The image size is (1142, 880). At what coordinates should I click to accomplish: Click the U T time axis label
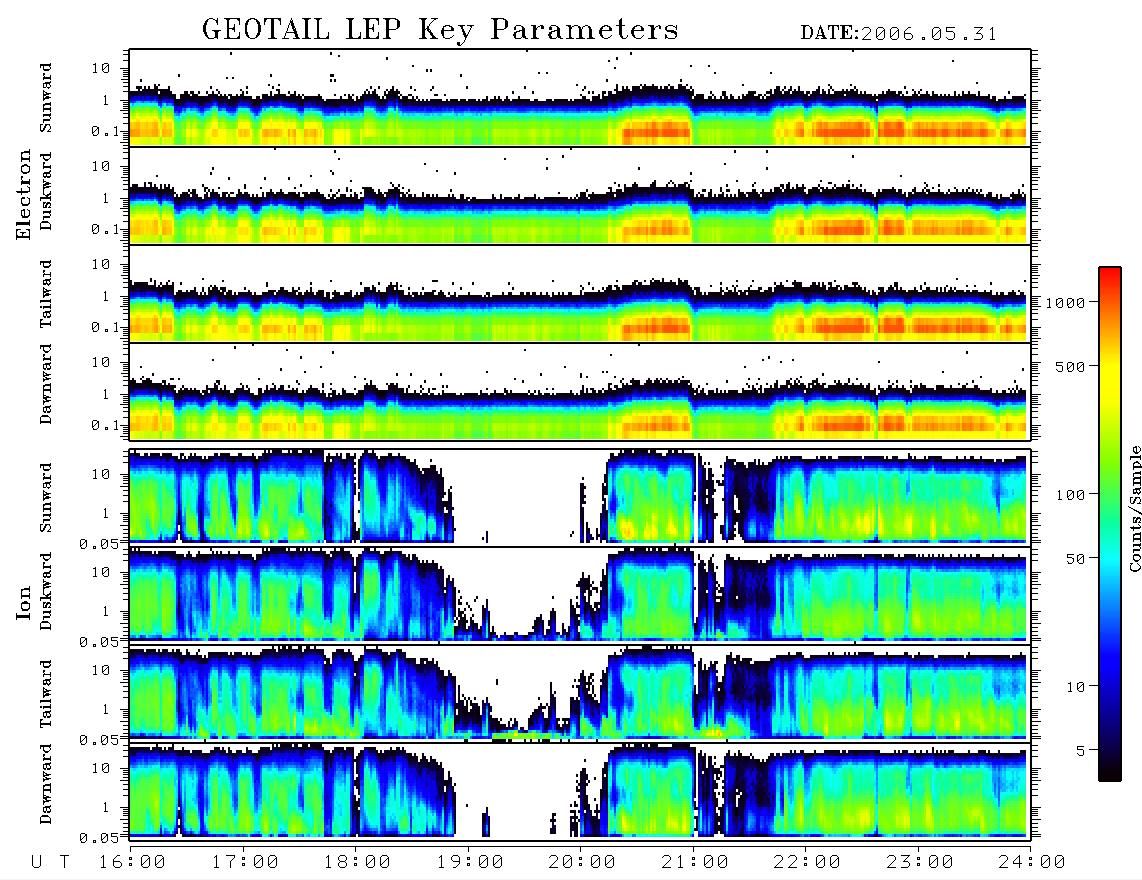tap(50, 862)
